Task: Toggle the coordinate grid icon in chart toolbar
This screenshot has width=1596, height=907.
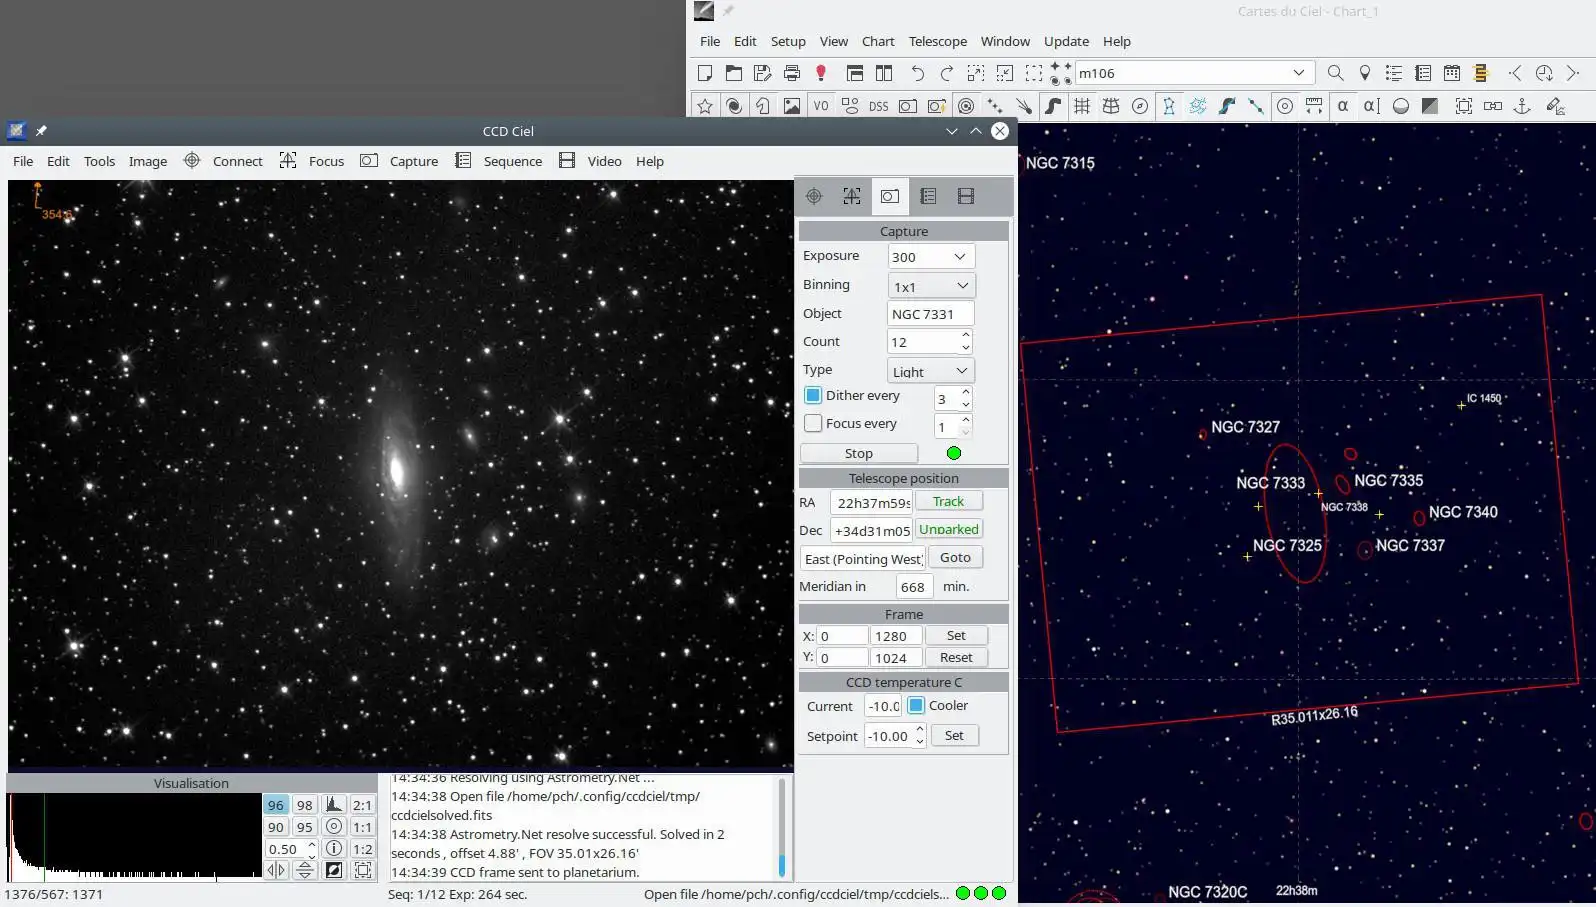Action: [x=1082, y=106]
